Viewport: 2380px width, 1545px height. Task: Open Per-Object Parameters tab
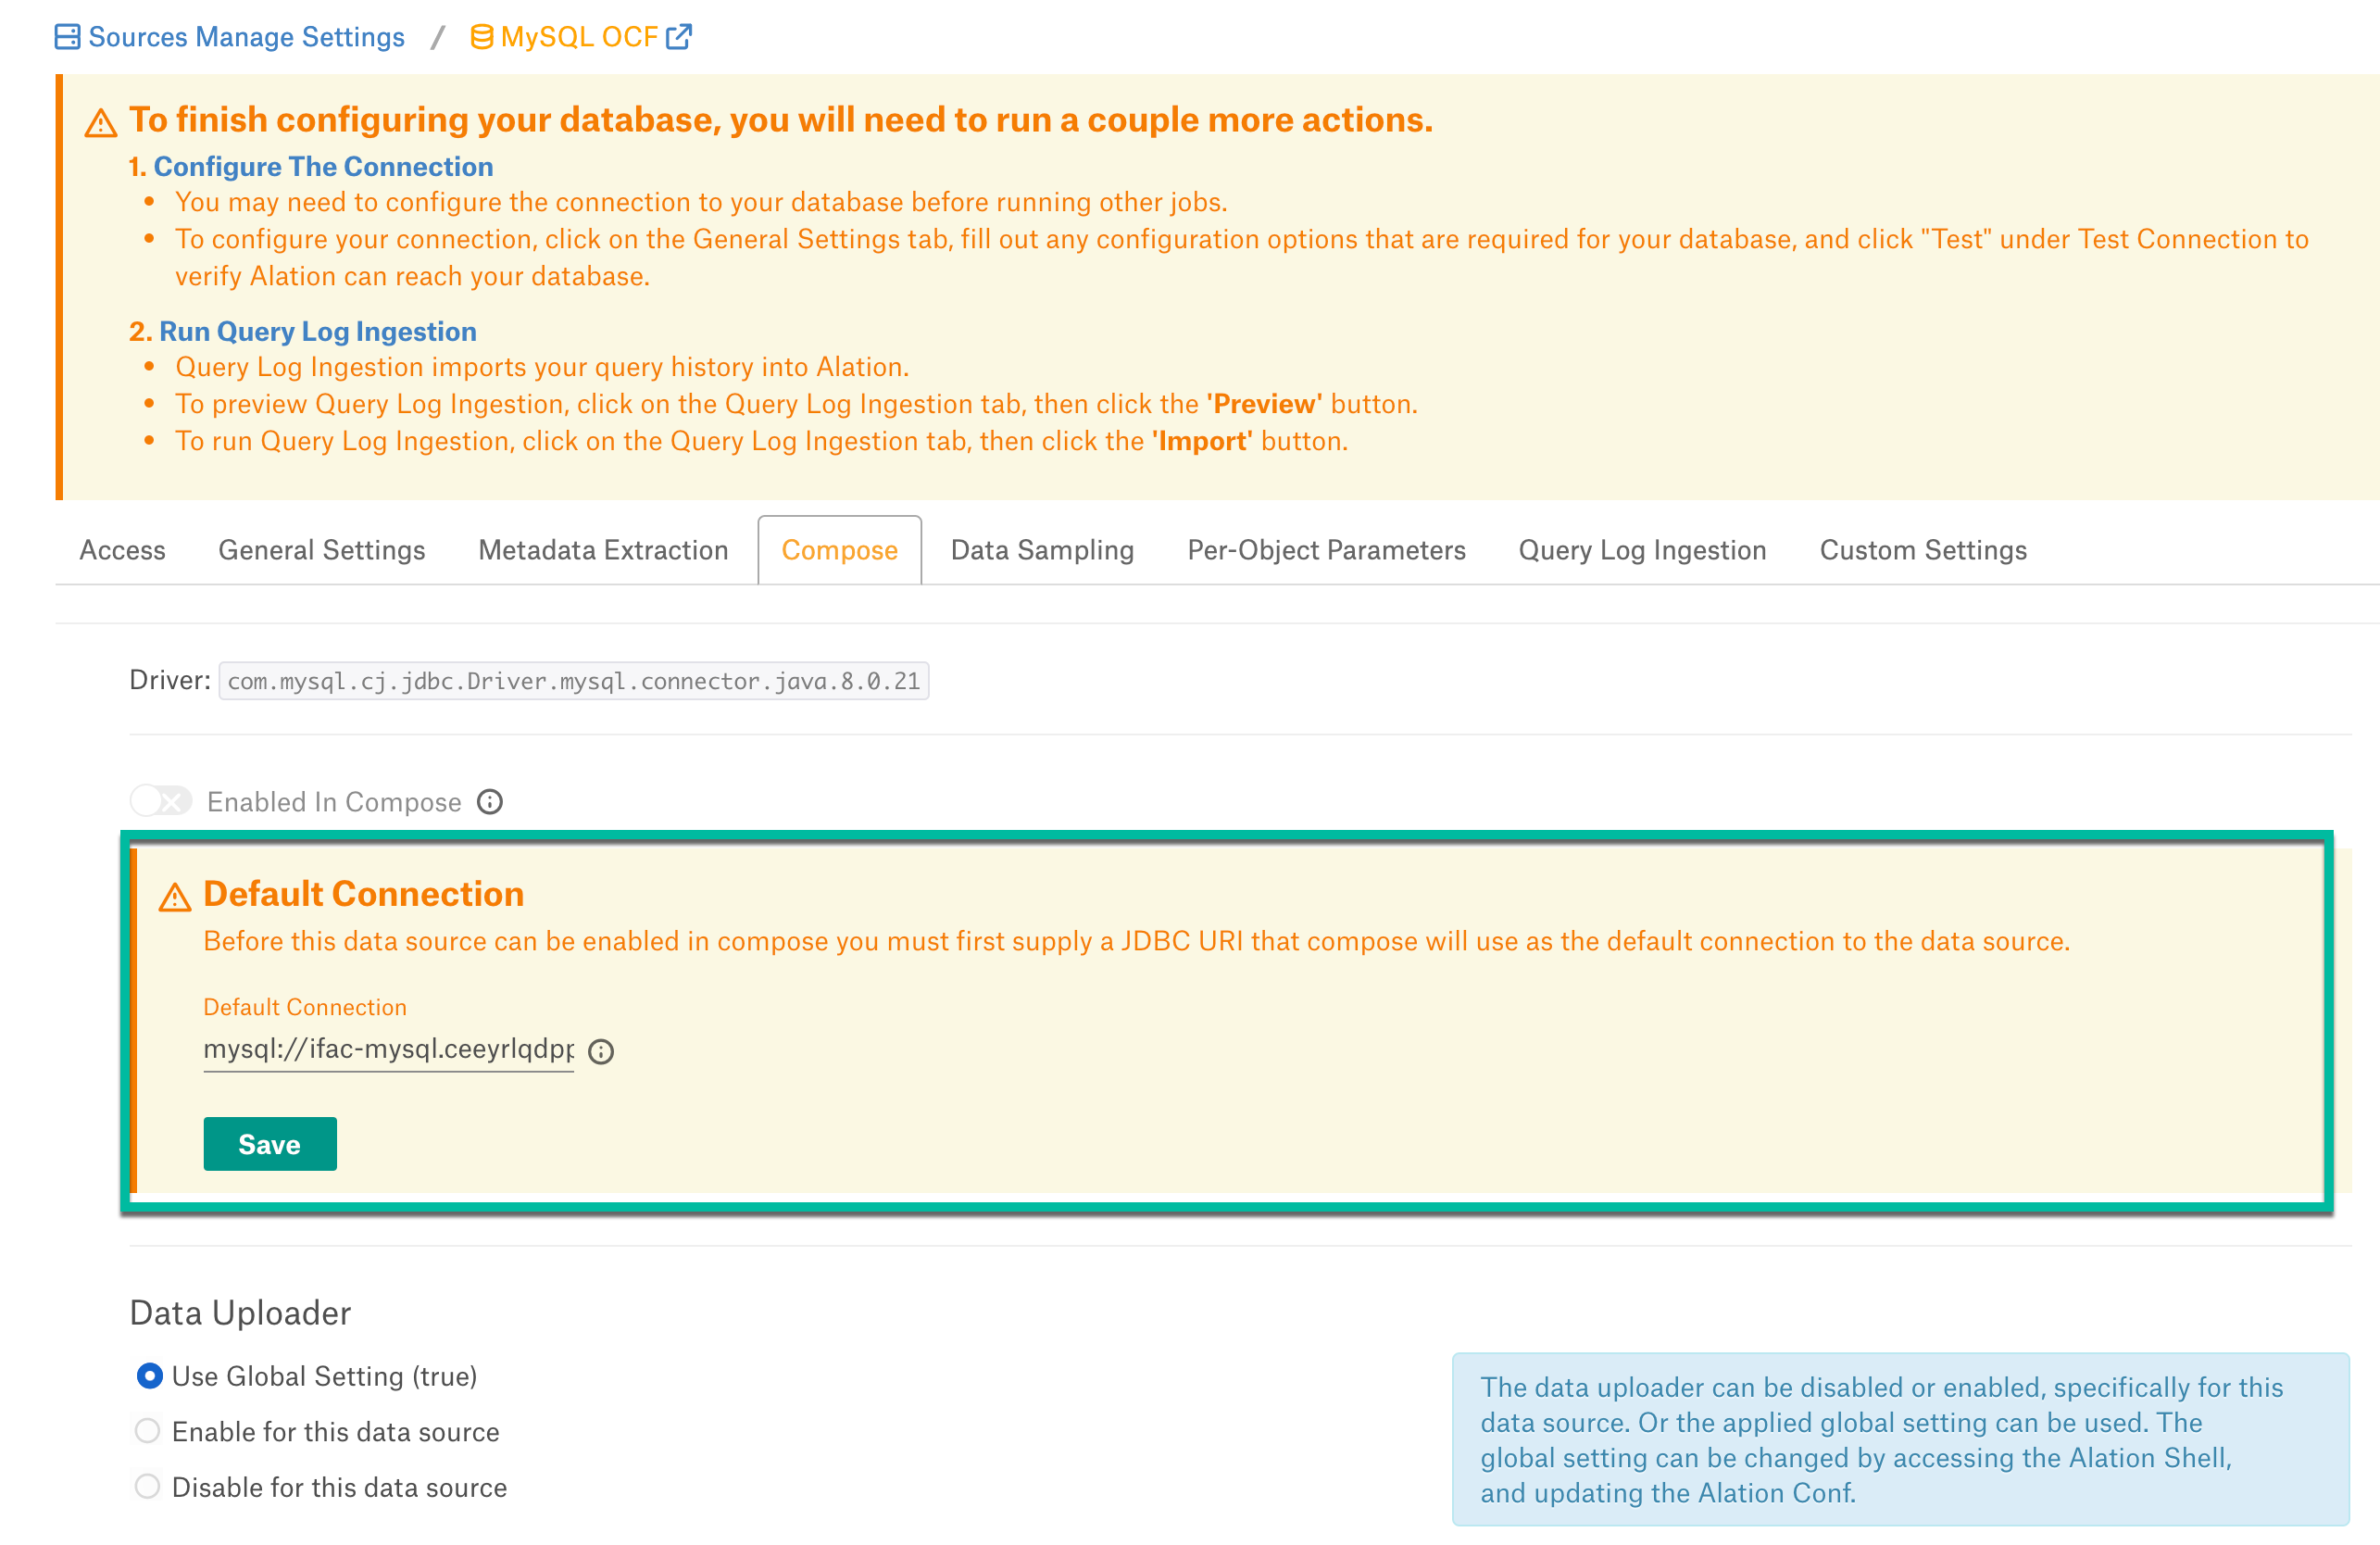point(1326,550)
